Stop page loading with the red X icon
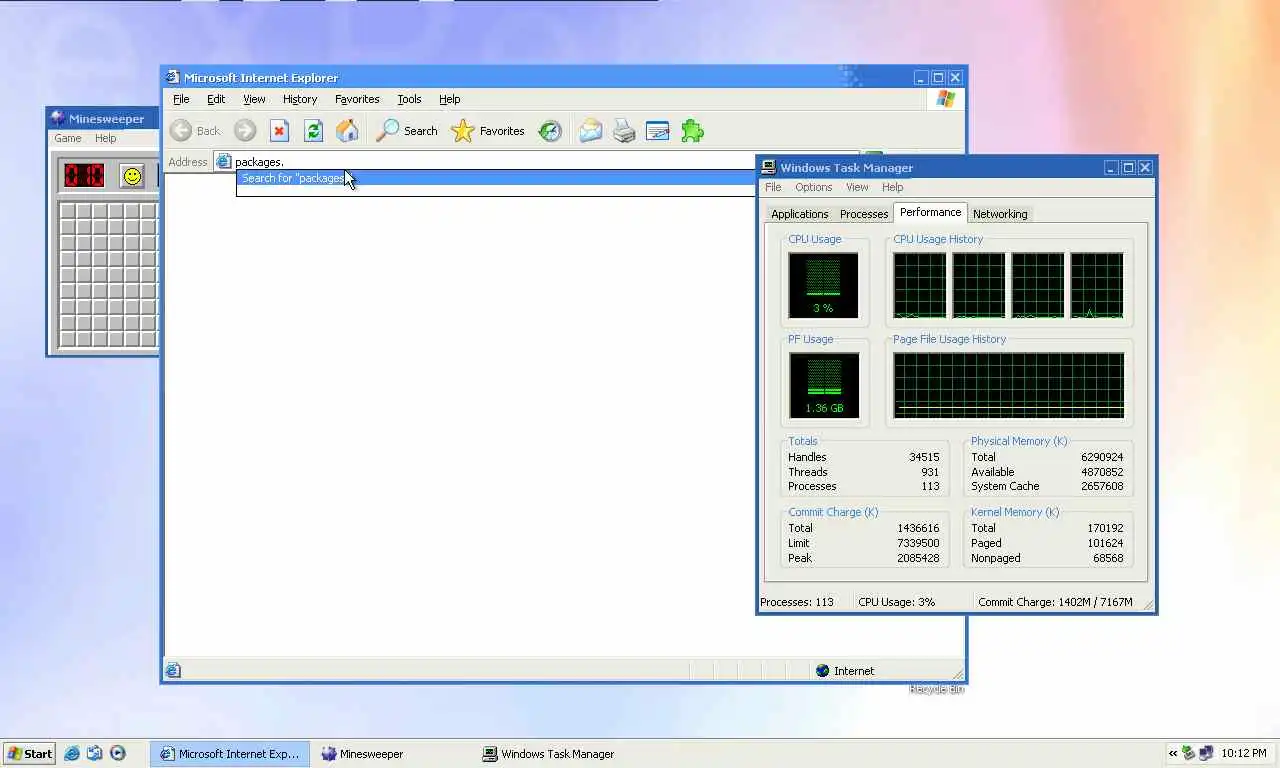The height and width of the screenshot is (768, 1280). click(x=279, y=131)
